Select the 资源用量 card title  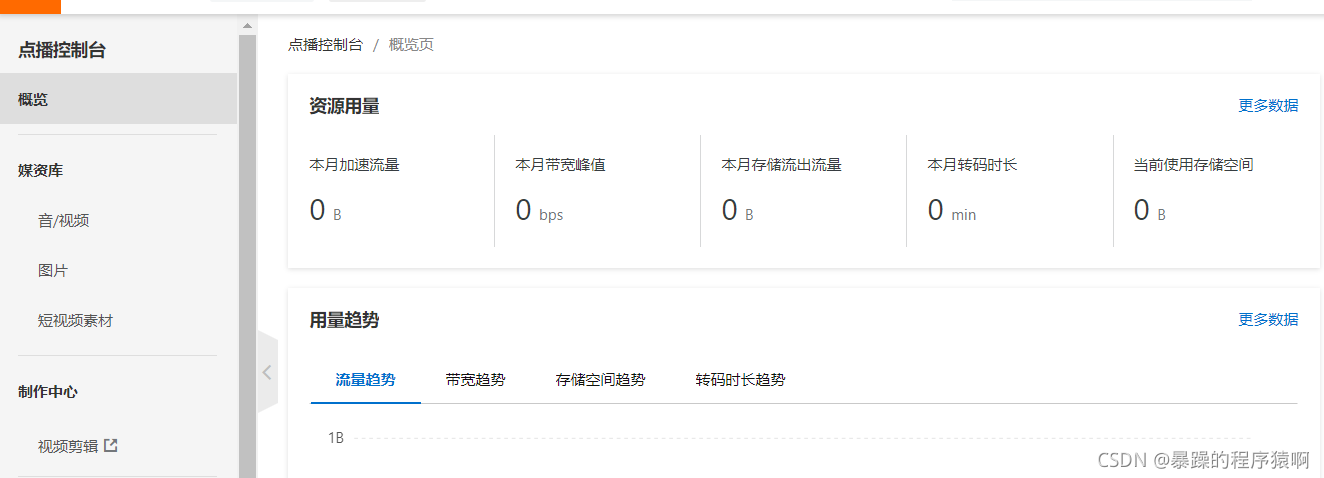345,105
